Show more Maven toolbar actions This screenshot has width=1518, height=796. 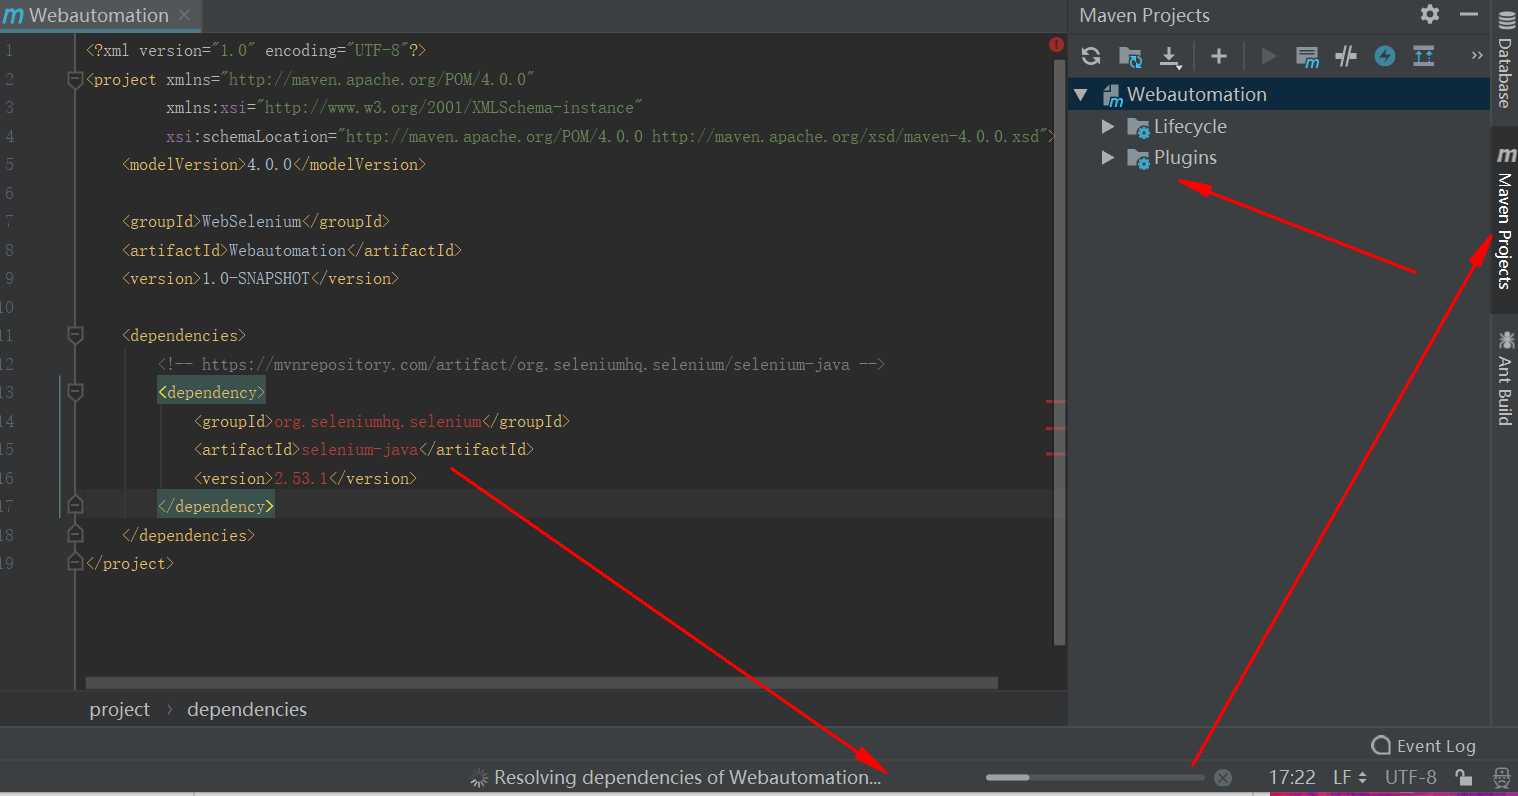[x=1477, y=56]
